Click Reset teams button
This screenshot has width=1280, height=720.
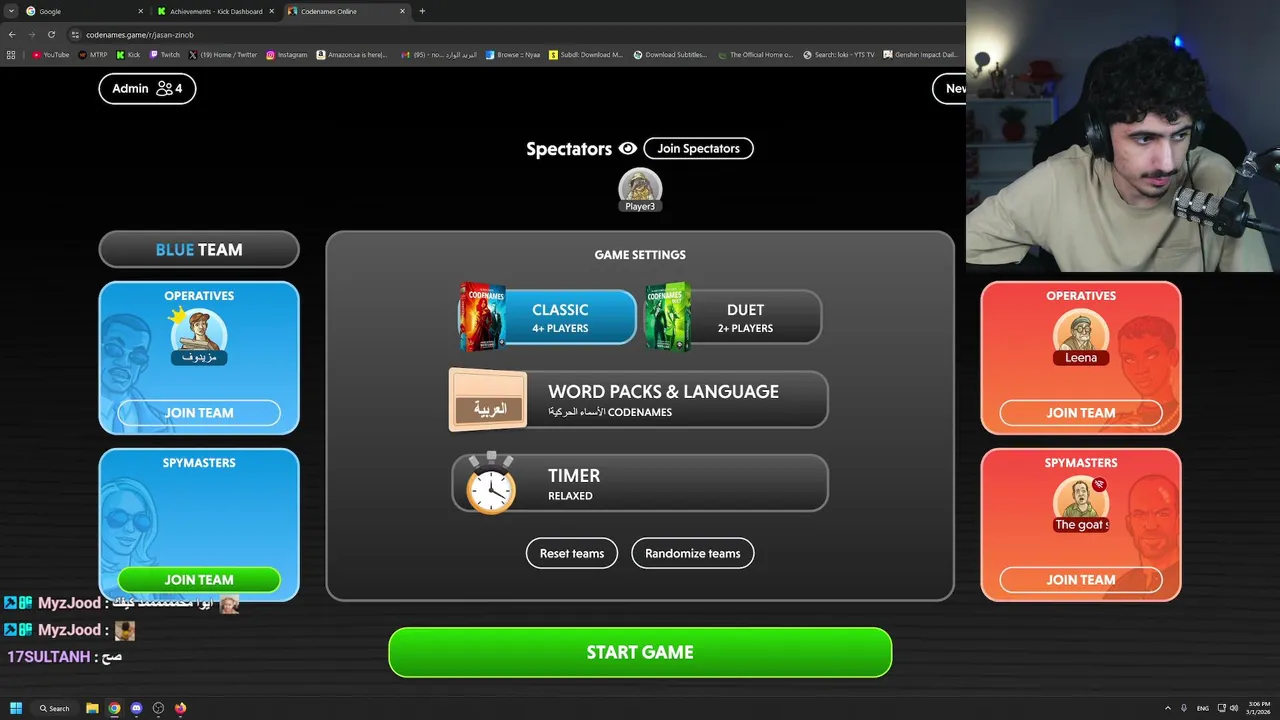(572, 553)
